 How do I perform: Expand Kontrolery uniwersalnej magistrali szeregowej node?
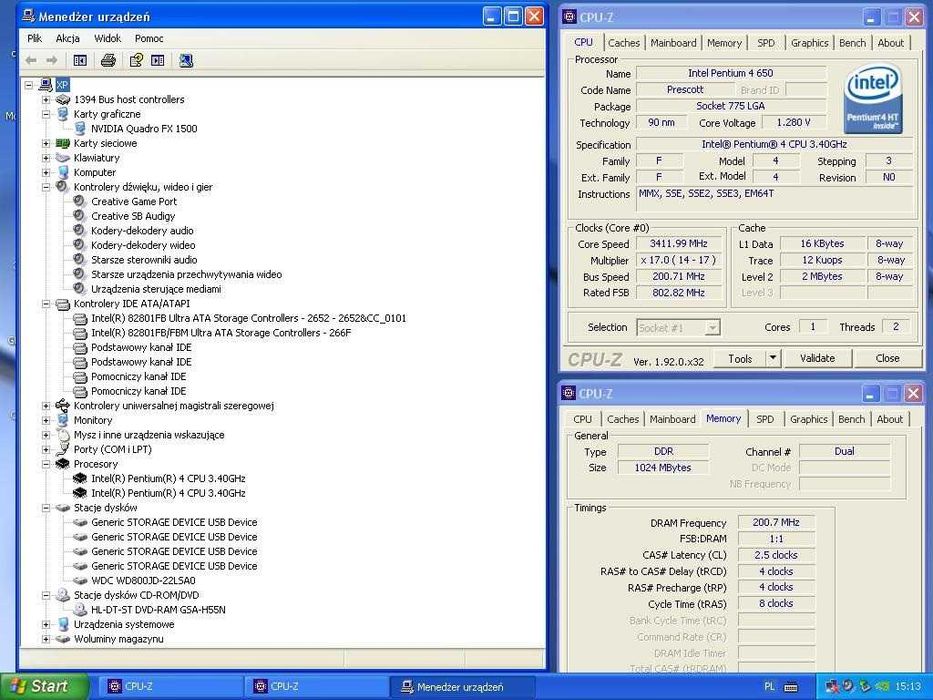46,406
